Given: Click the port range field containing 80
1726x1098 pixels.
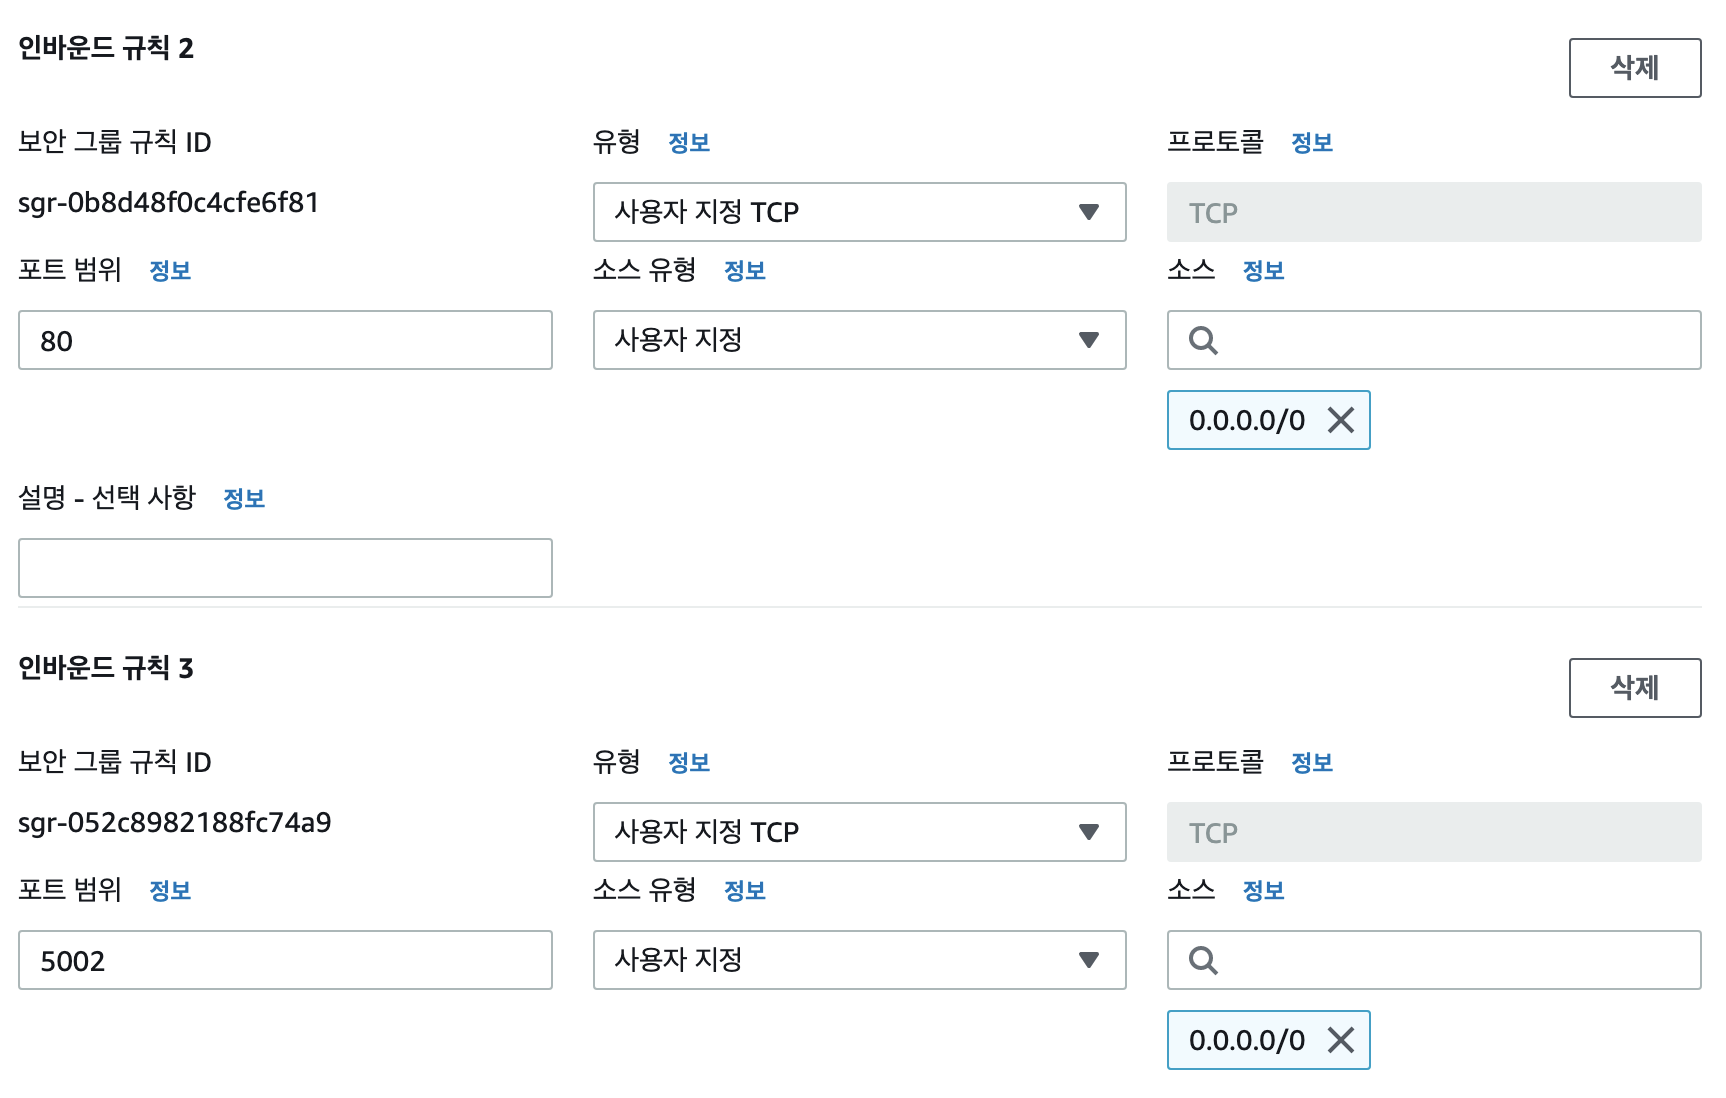Looking at the screenshot, I should coord(285,340).
